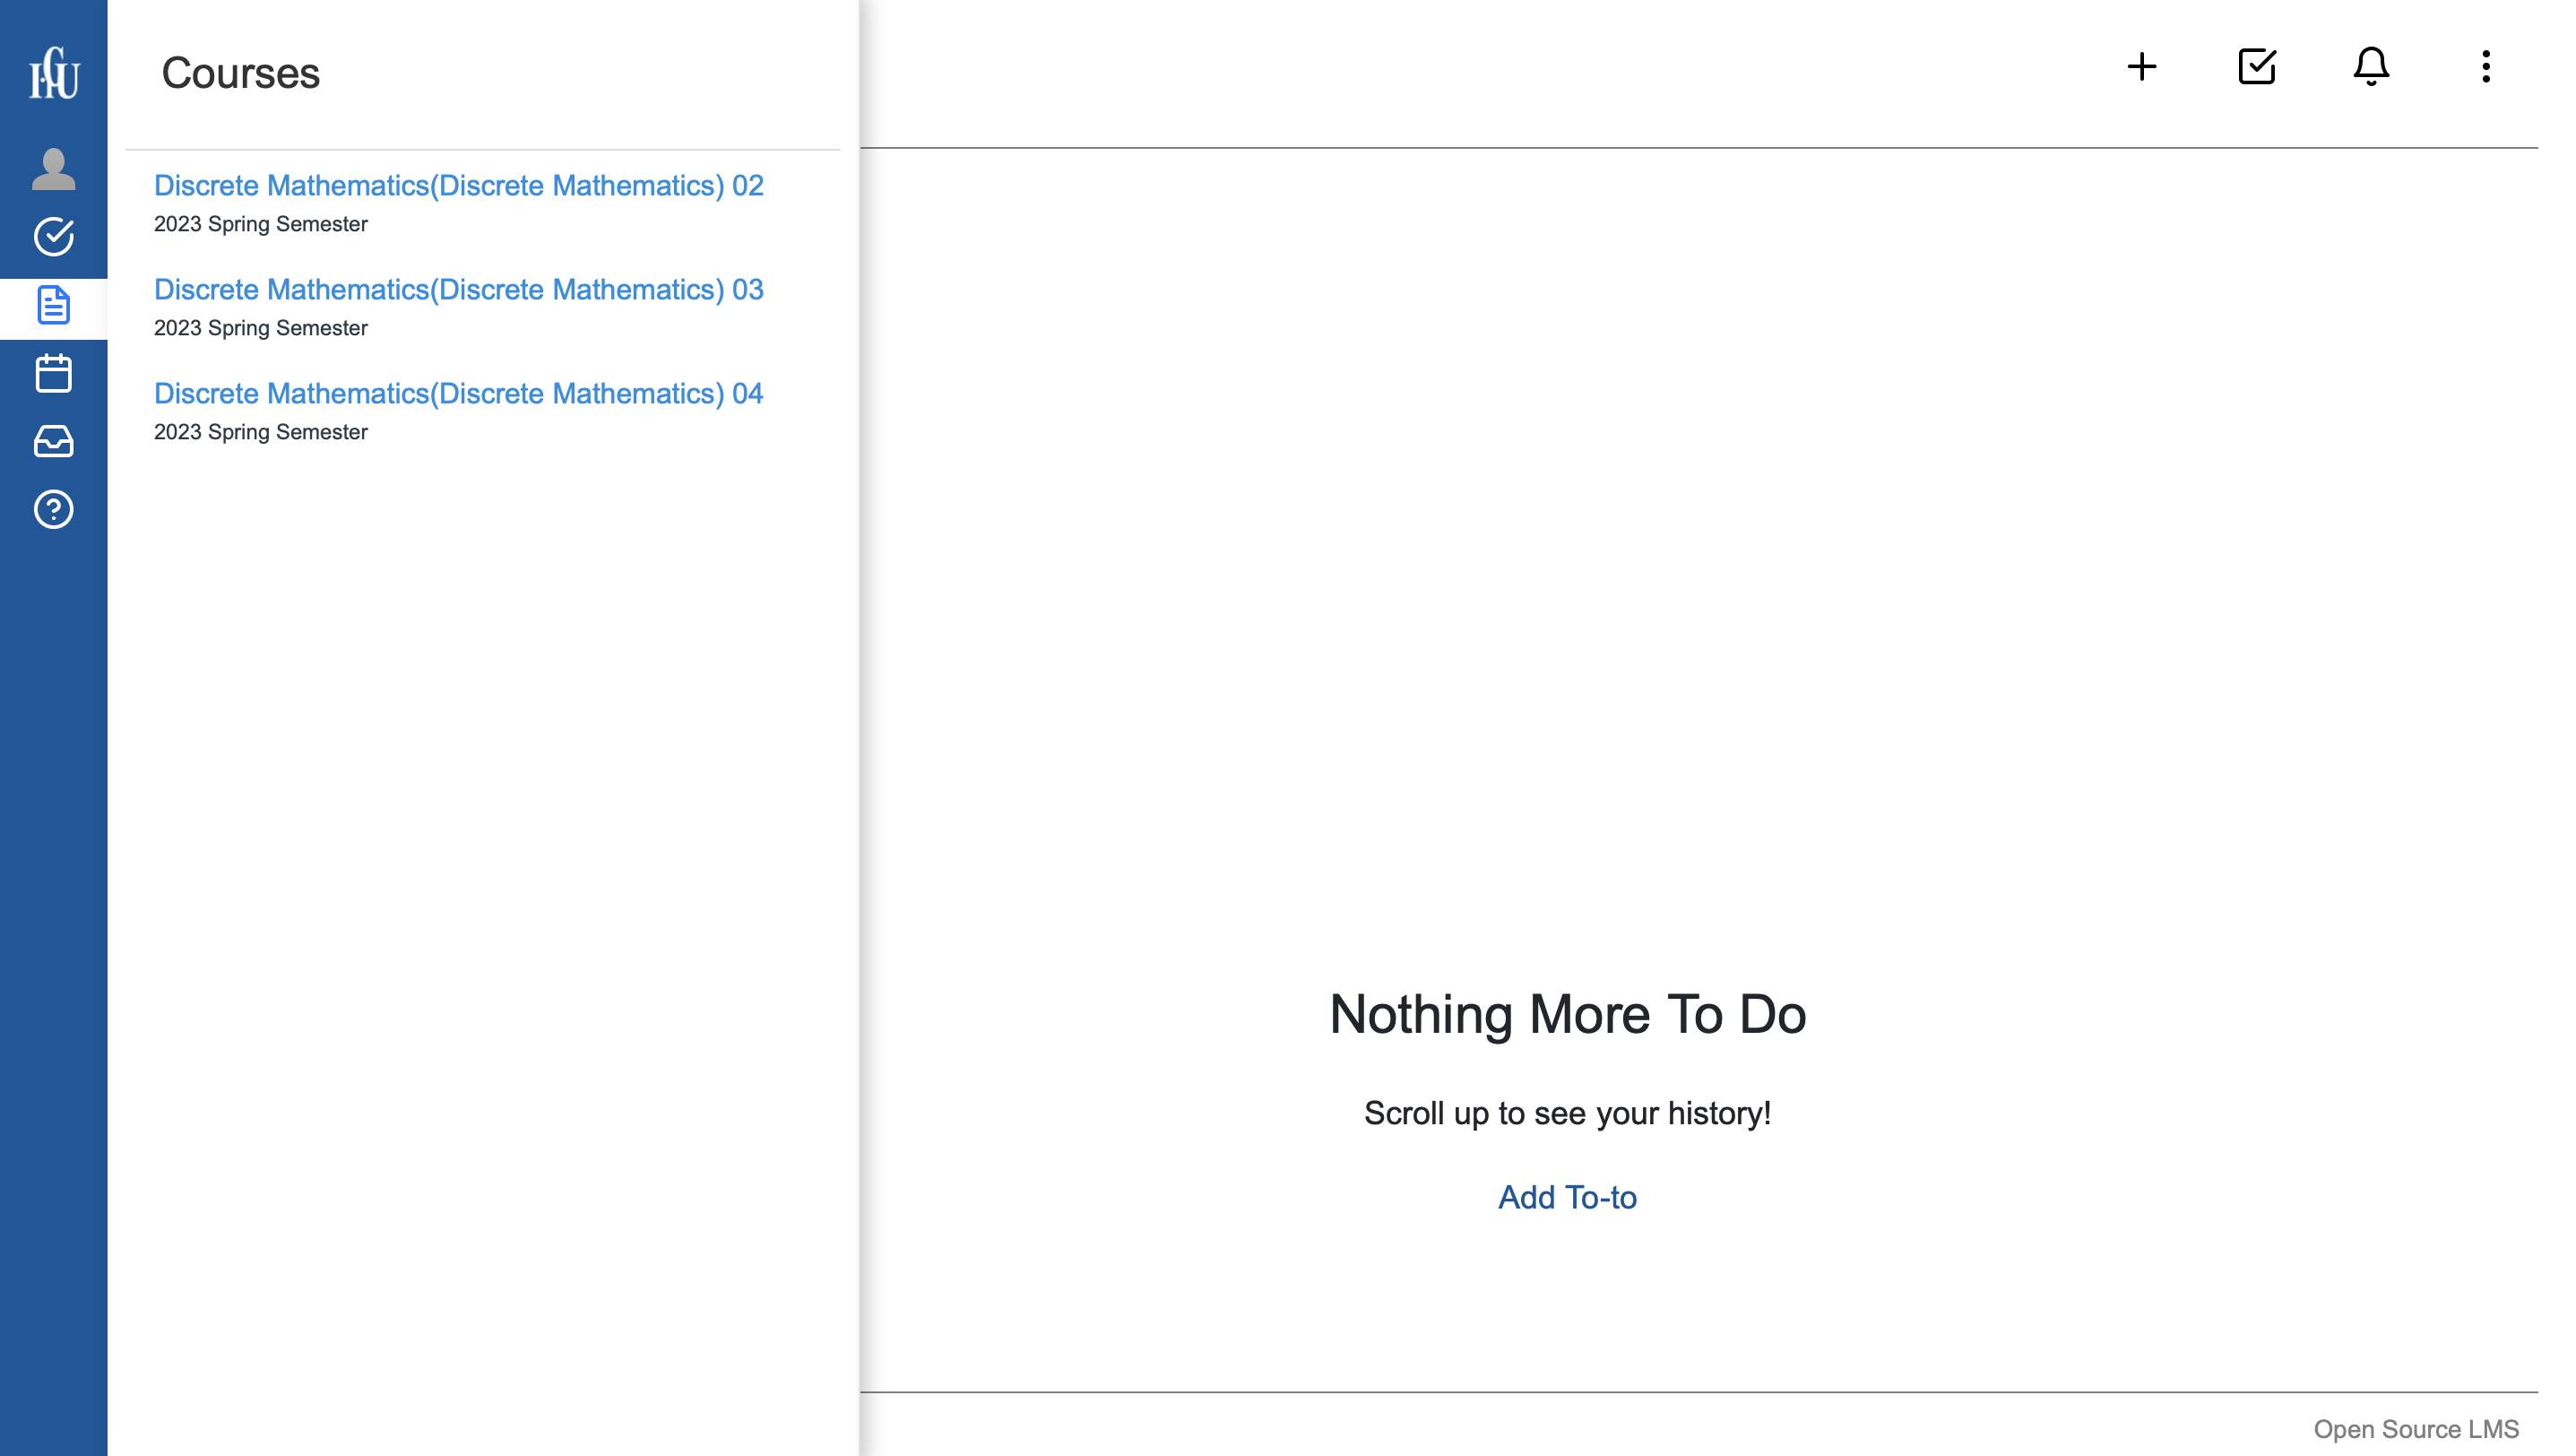The height and width of the screenshot is (1456, 2576).
Task: Select the Courses document icon
Action: tap(54, 305)
